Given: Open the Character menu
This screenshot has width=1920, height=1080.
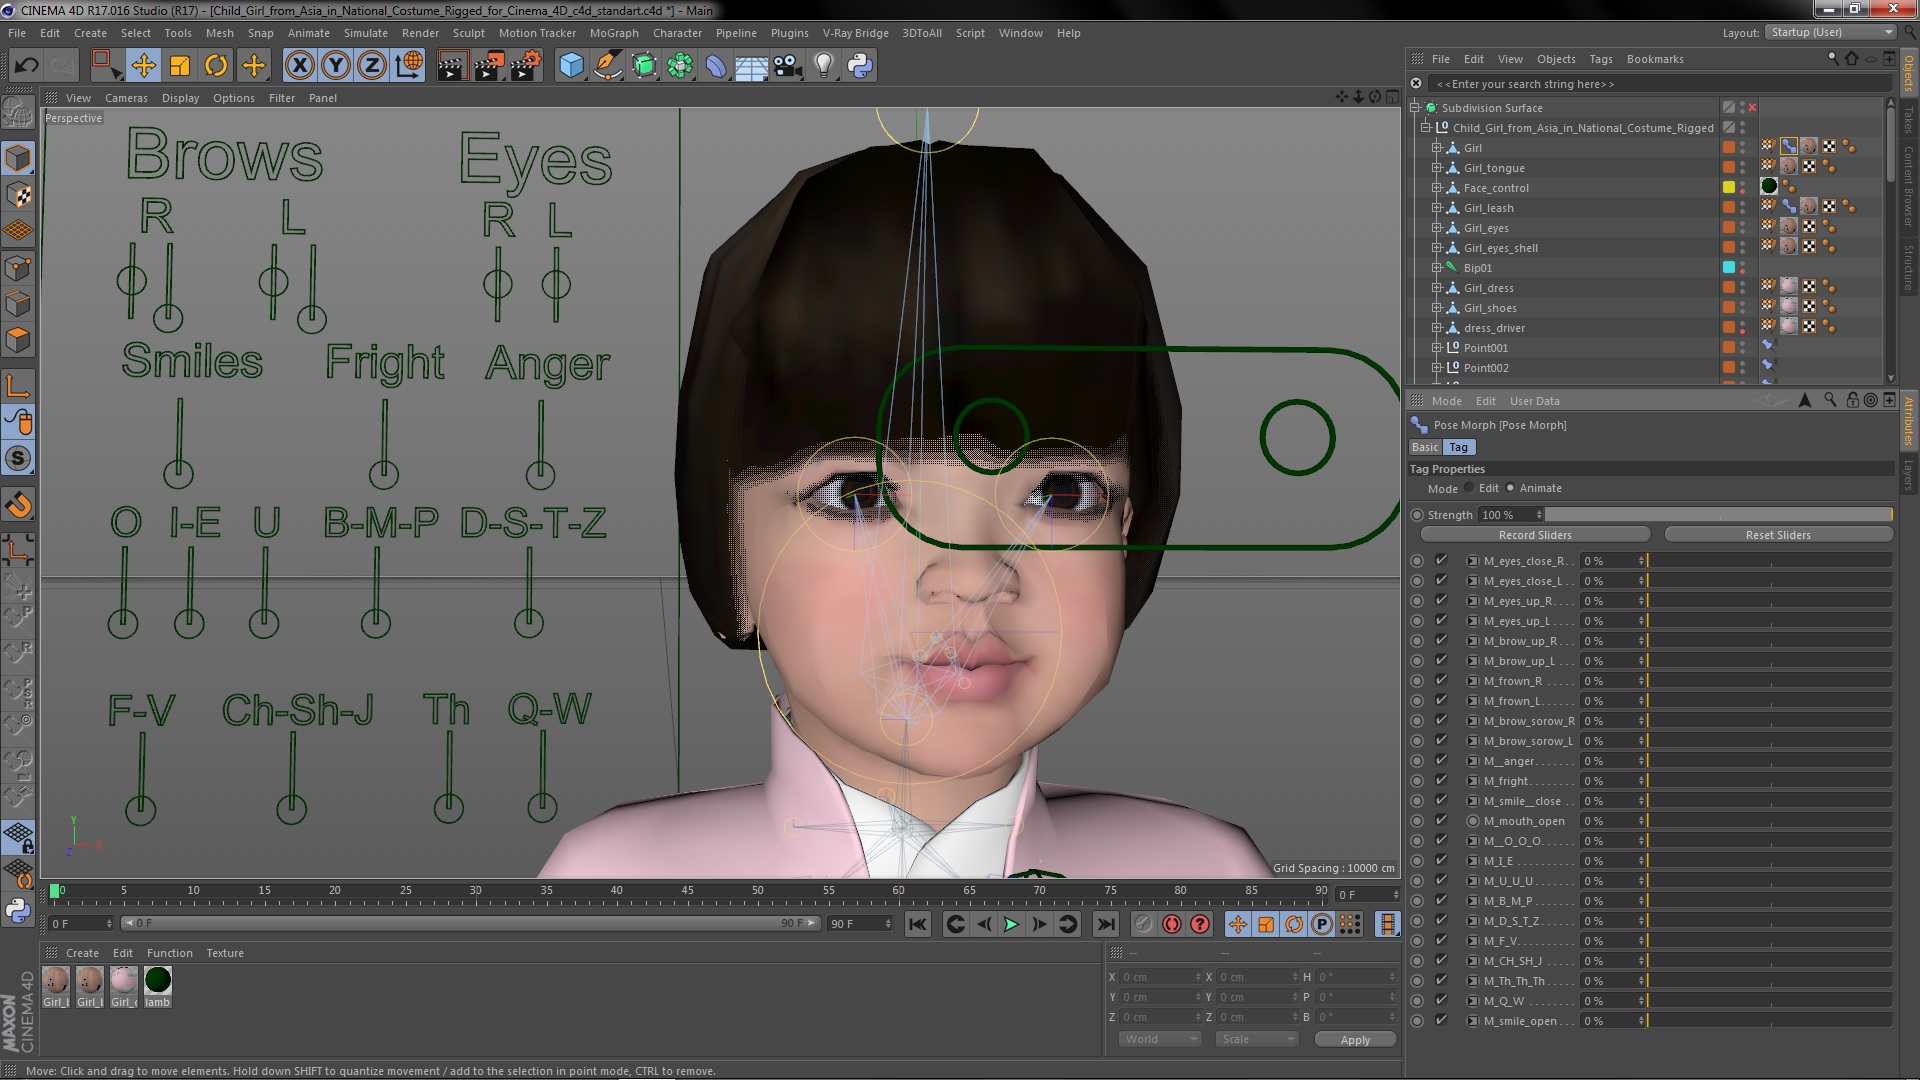Looking at the screenshot, I should coord(677,33).
